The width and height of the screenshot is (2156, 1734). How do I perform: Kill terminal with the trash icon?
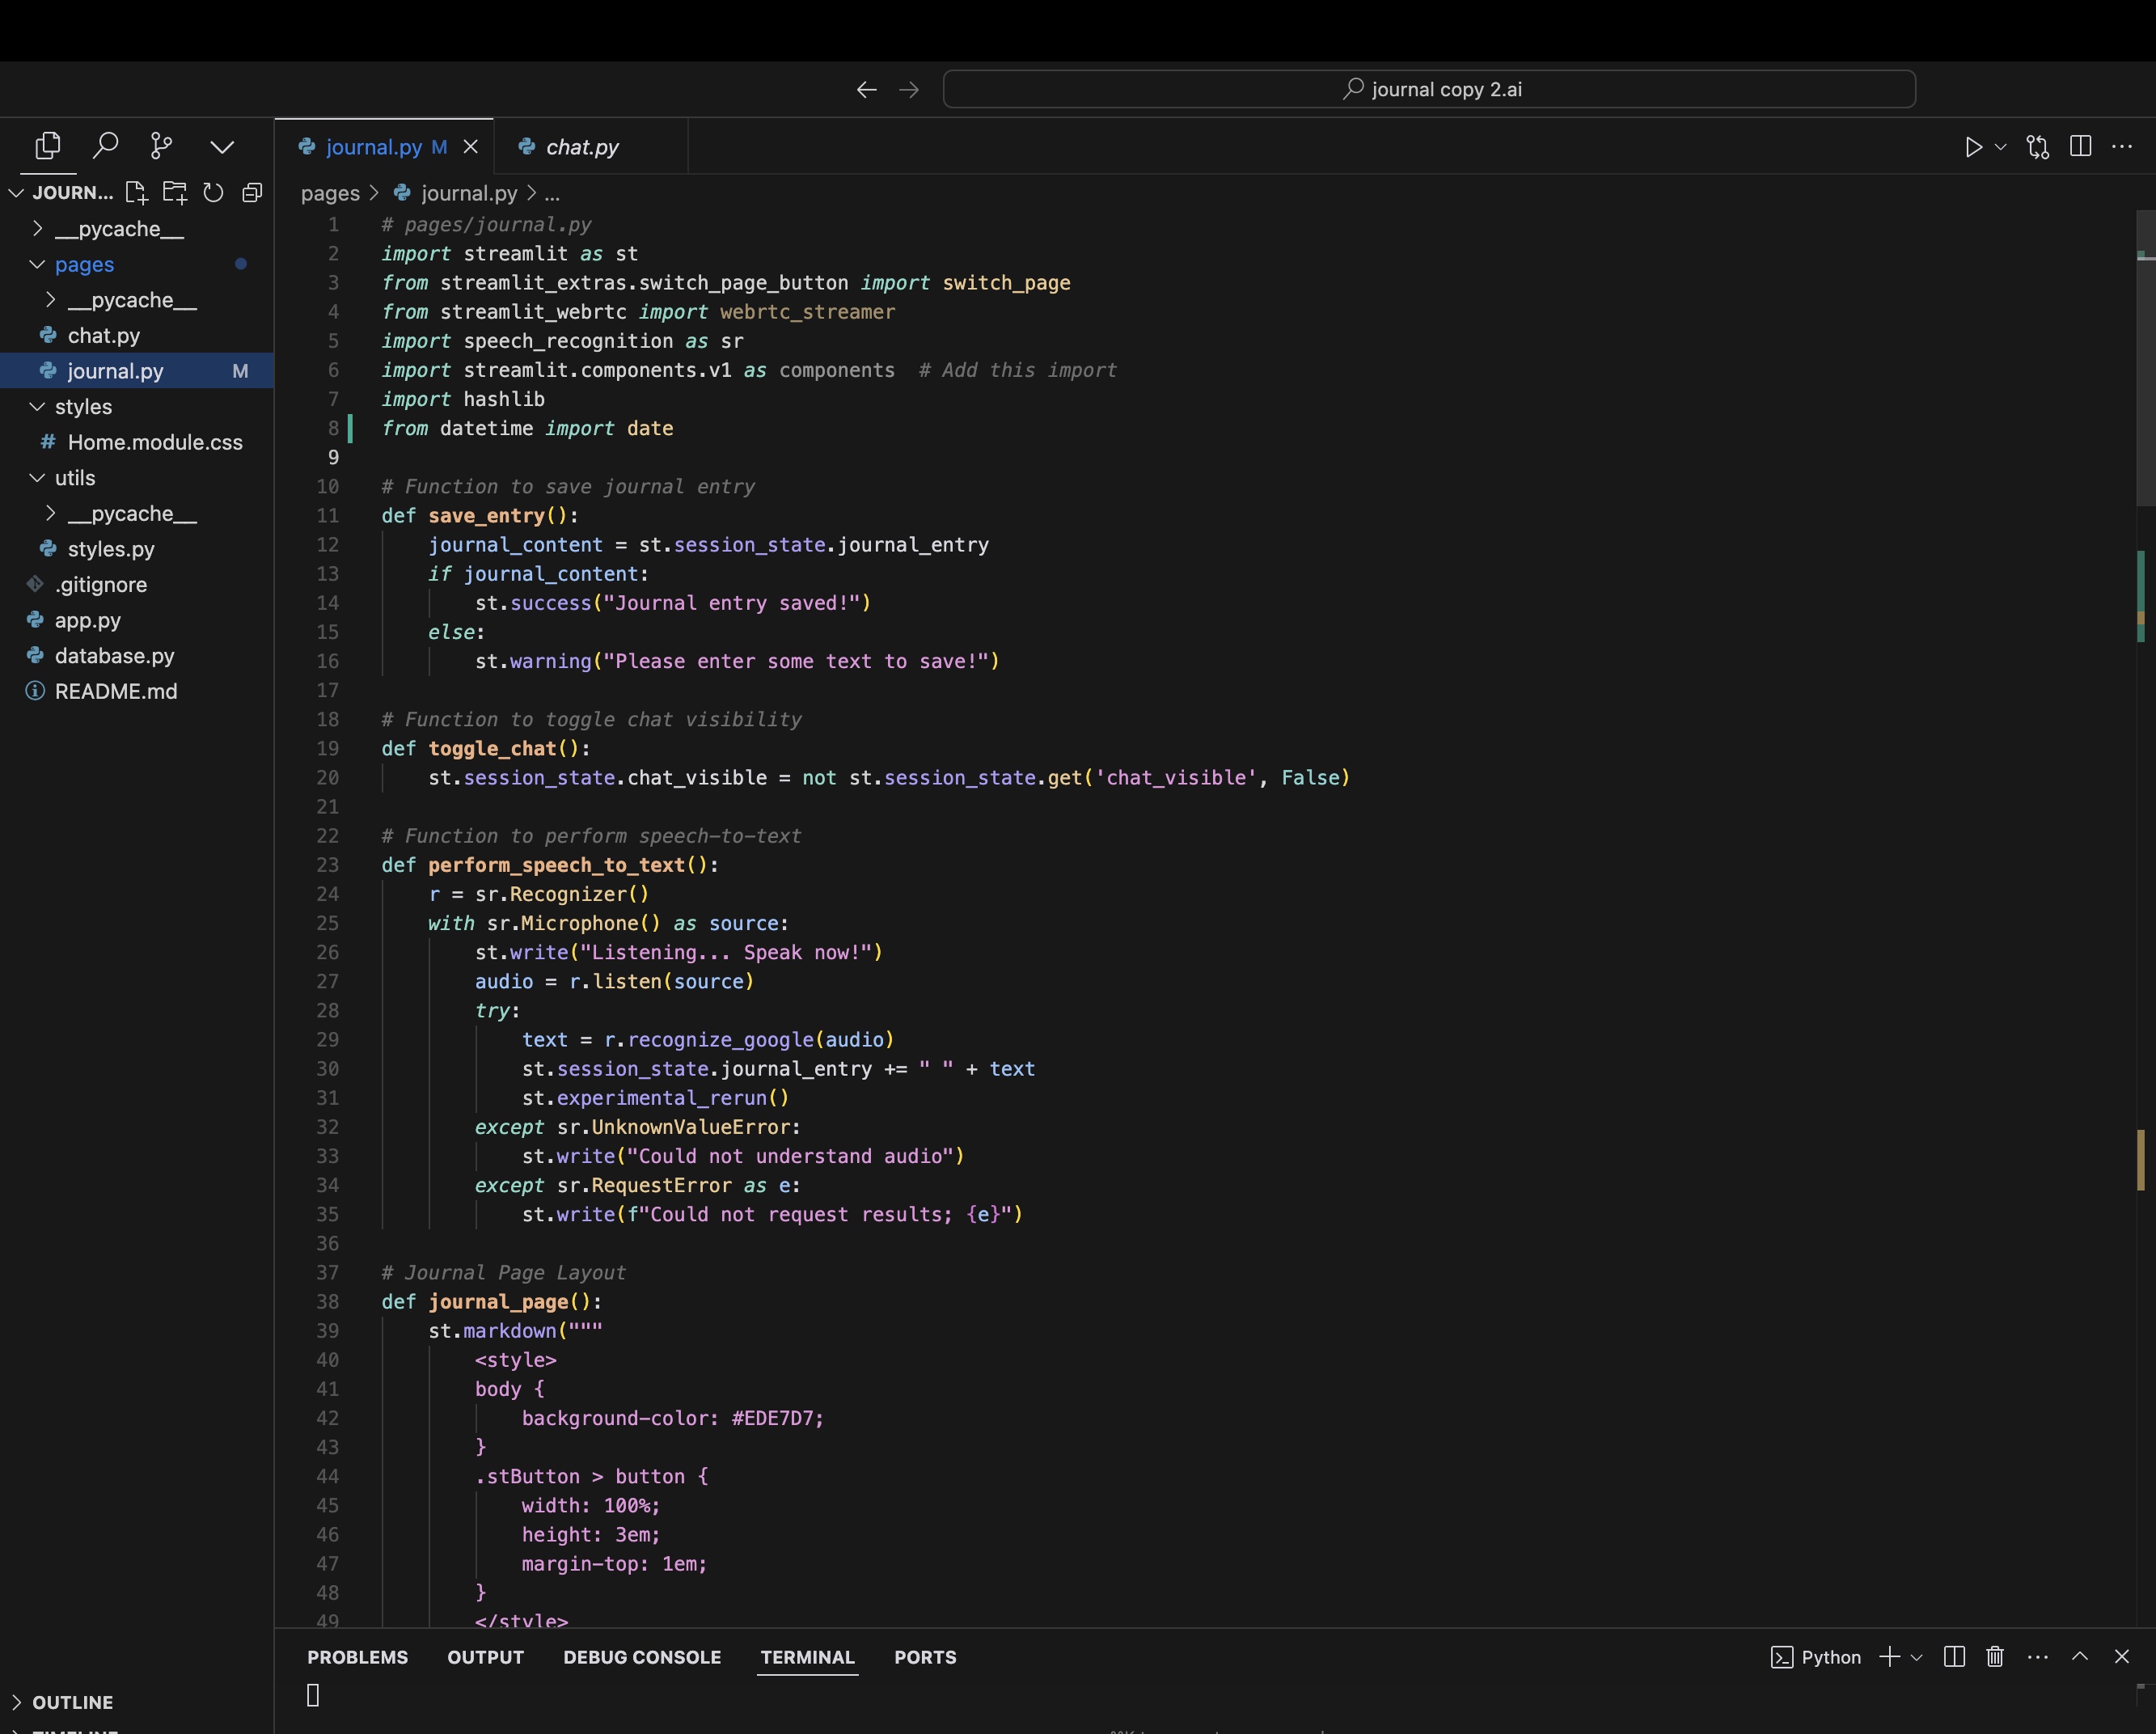1994,1657
